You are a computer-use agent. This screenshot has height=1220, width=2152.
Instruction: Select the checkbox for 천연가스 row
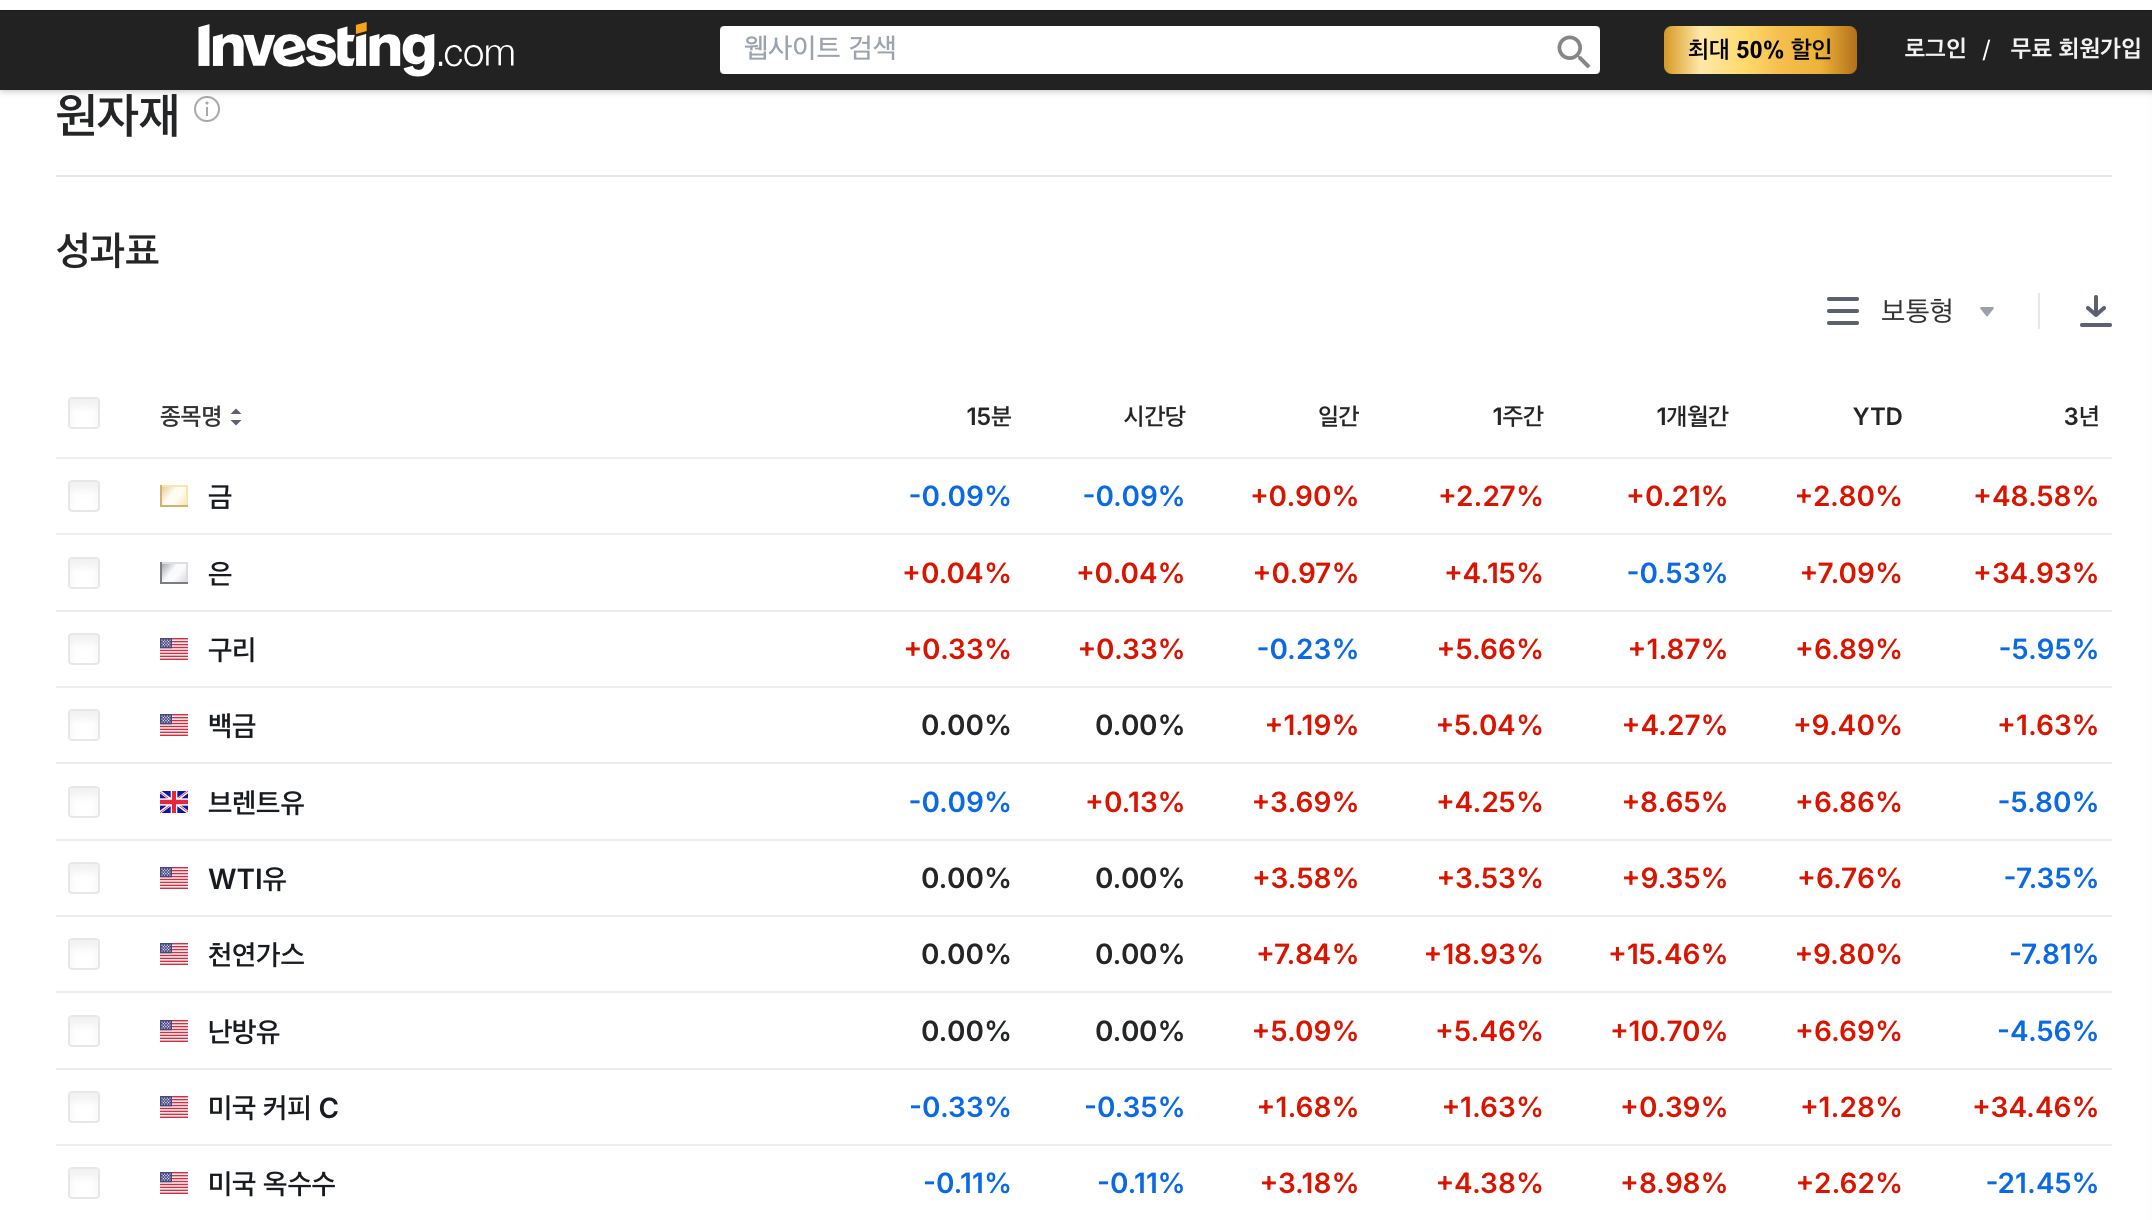click(x=84, y=954)
